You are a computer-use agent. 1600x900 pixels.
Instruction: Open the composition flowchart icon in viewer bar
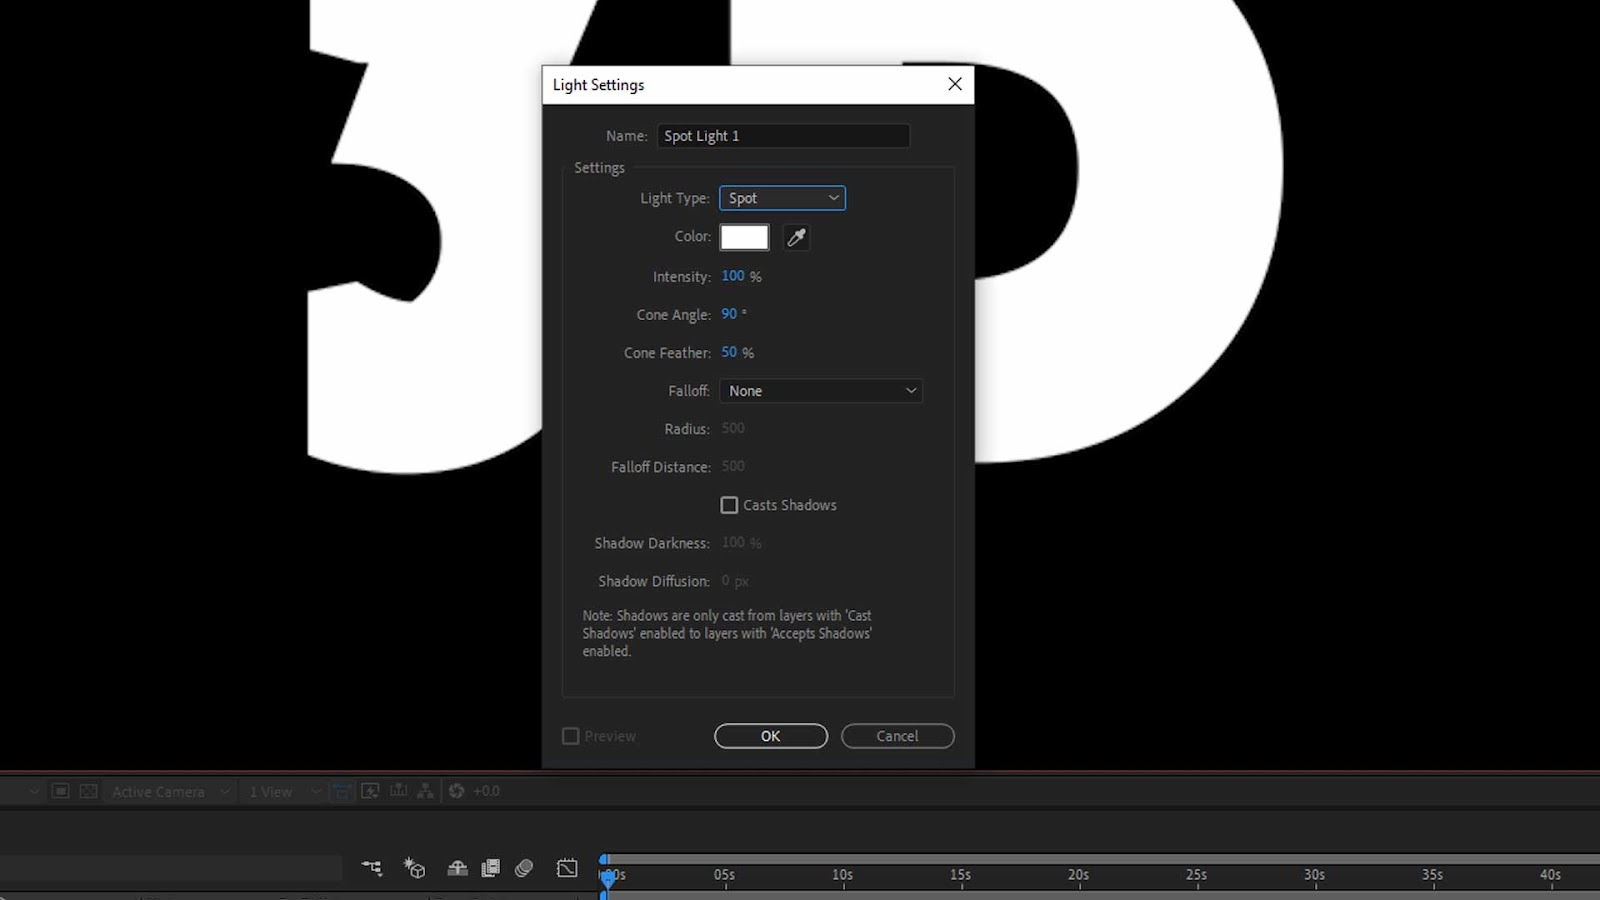coord(425,791)
